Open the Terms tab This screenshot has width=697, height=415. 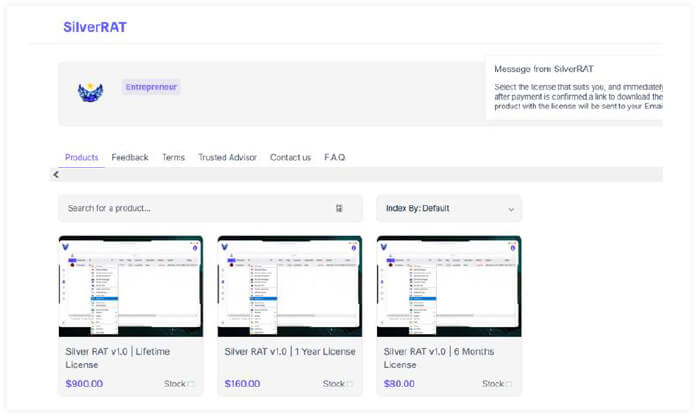point(173,157)
